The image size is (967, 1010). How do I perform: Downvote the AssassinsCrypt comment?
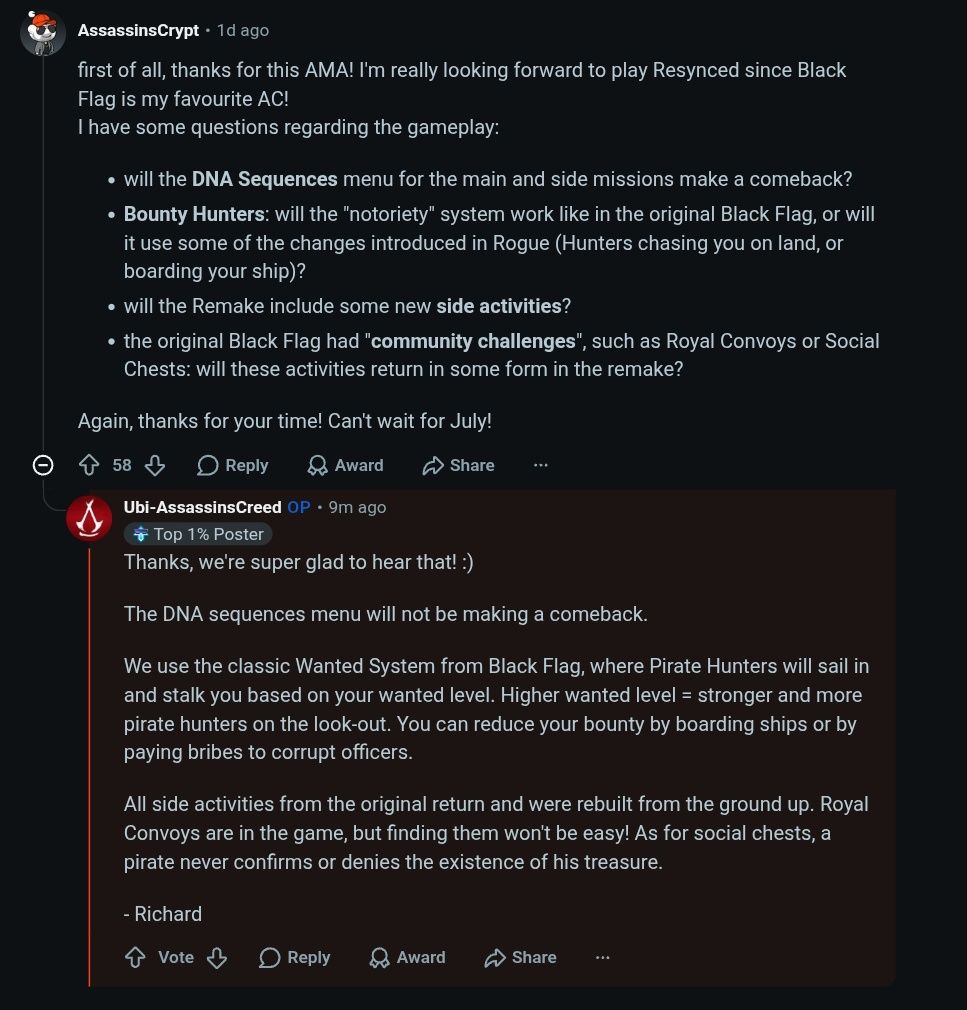155,465
